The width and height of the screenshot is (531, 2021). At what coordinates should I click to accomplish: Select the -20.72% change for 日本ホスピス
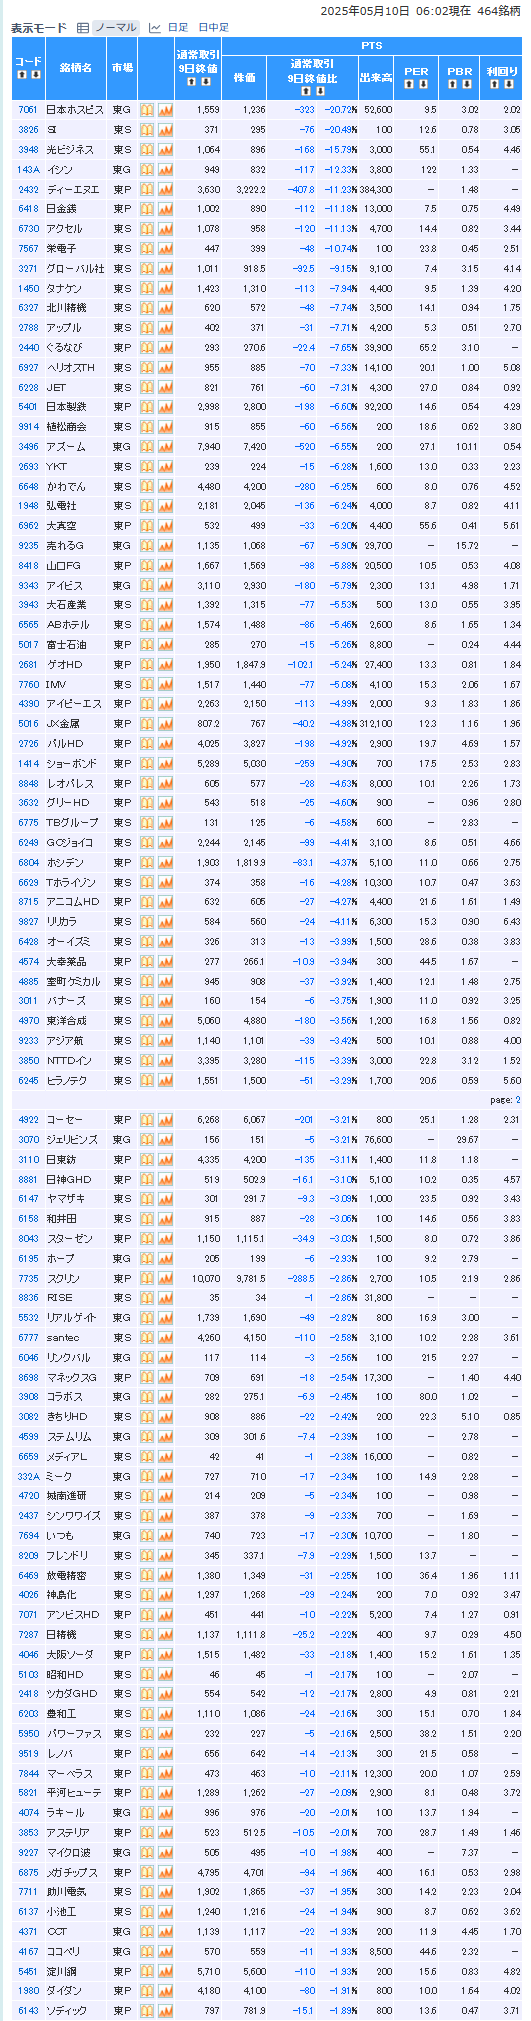click(341, 110)
